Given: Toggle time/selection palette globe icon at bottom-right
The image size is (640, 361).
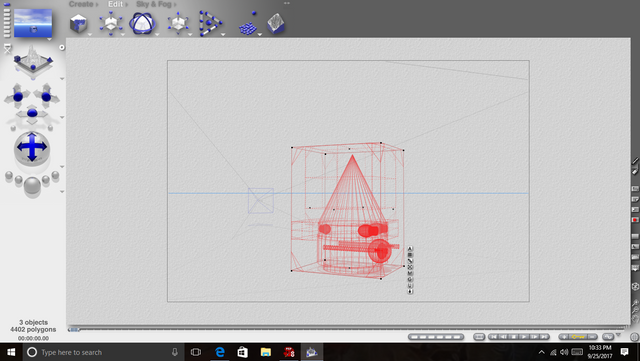Looking at the screenshot, I should [634, 337].
